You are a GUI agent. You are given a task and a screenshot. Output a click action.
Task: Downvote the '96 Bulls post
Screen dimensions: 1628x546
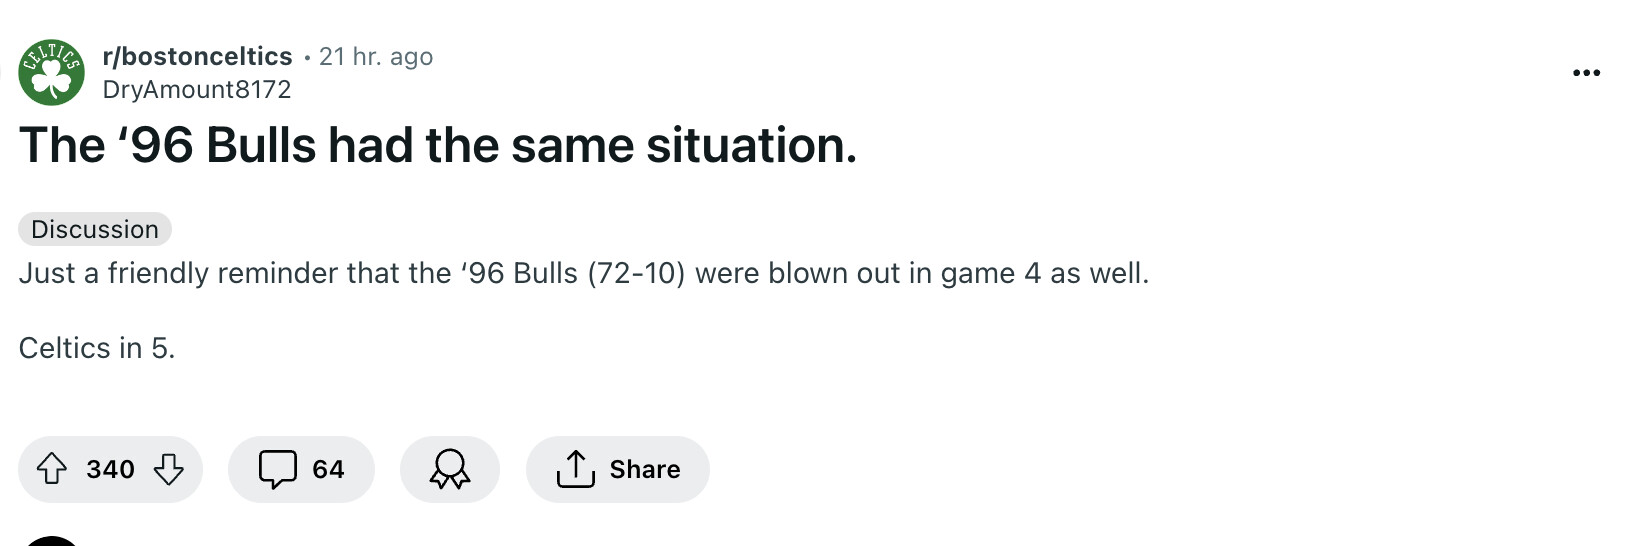pyautogui.click(x=168, y=469)
